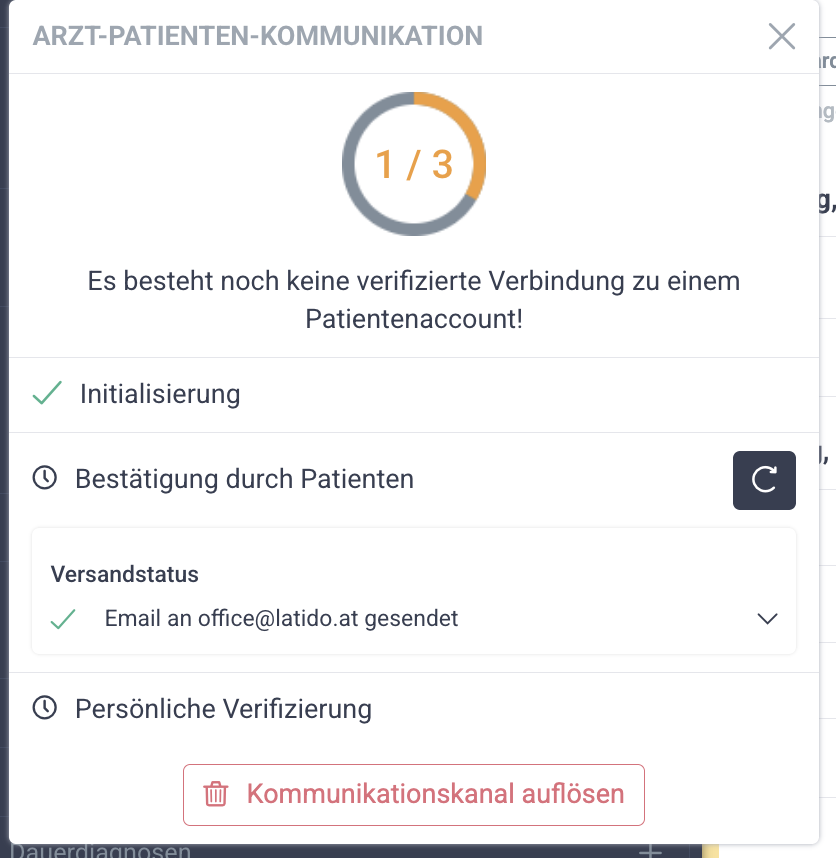836x858 pixels.
Task: Click the plus icon next to Dauerdiagnosen
Action: pyautogui.click(x=651, y=852)
